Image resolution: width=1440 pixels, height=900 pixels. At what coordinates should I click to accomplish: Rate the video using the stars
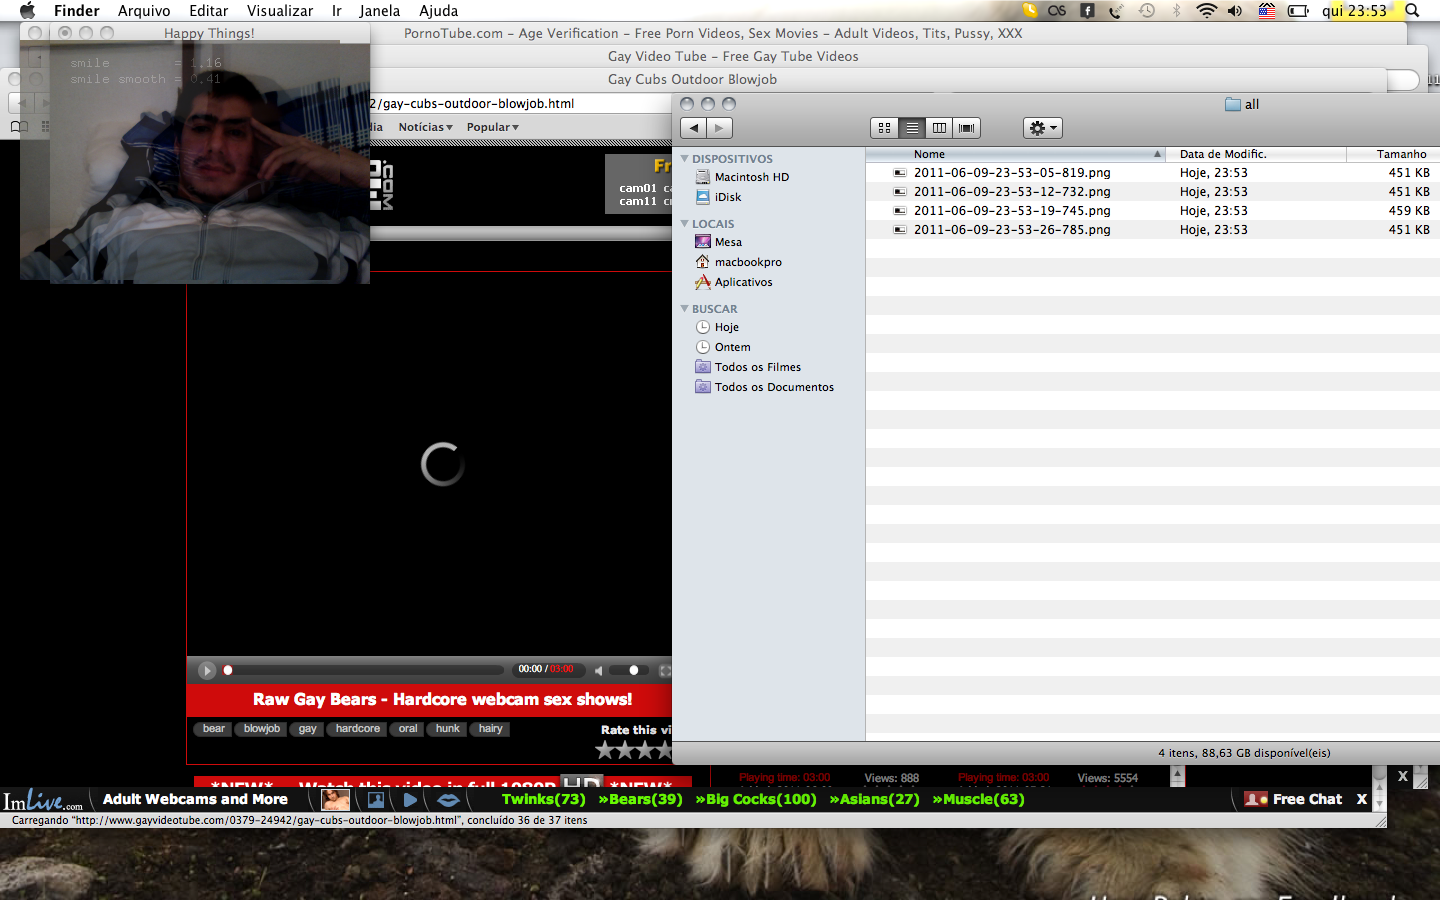pyautogui.click(x=634, y=750)
